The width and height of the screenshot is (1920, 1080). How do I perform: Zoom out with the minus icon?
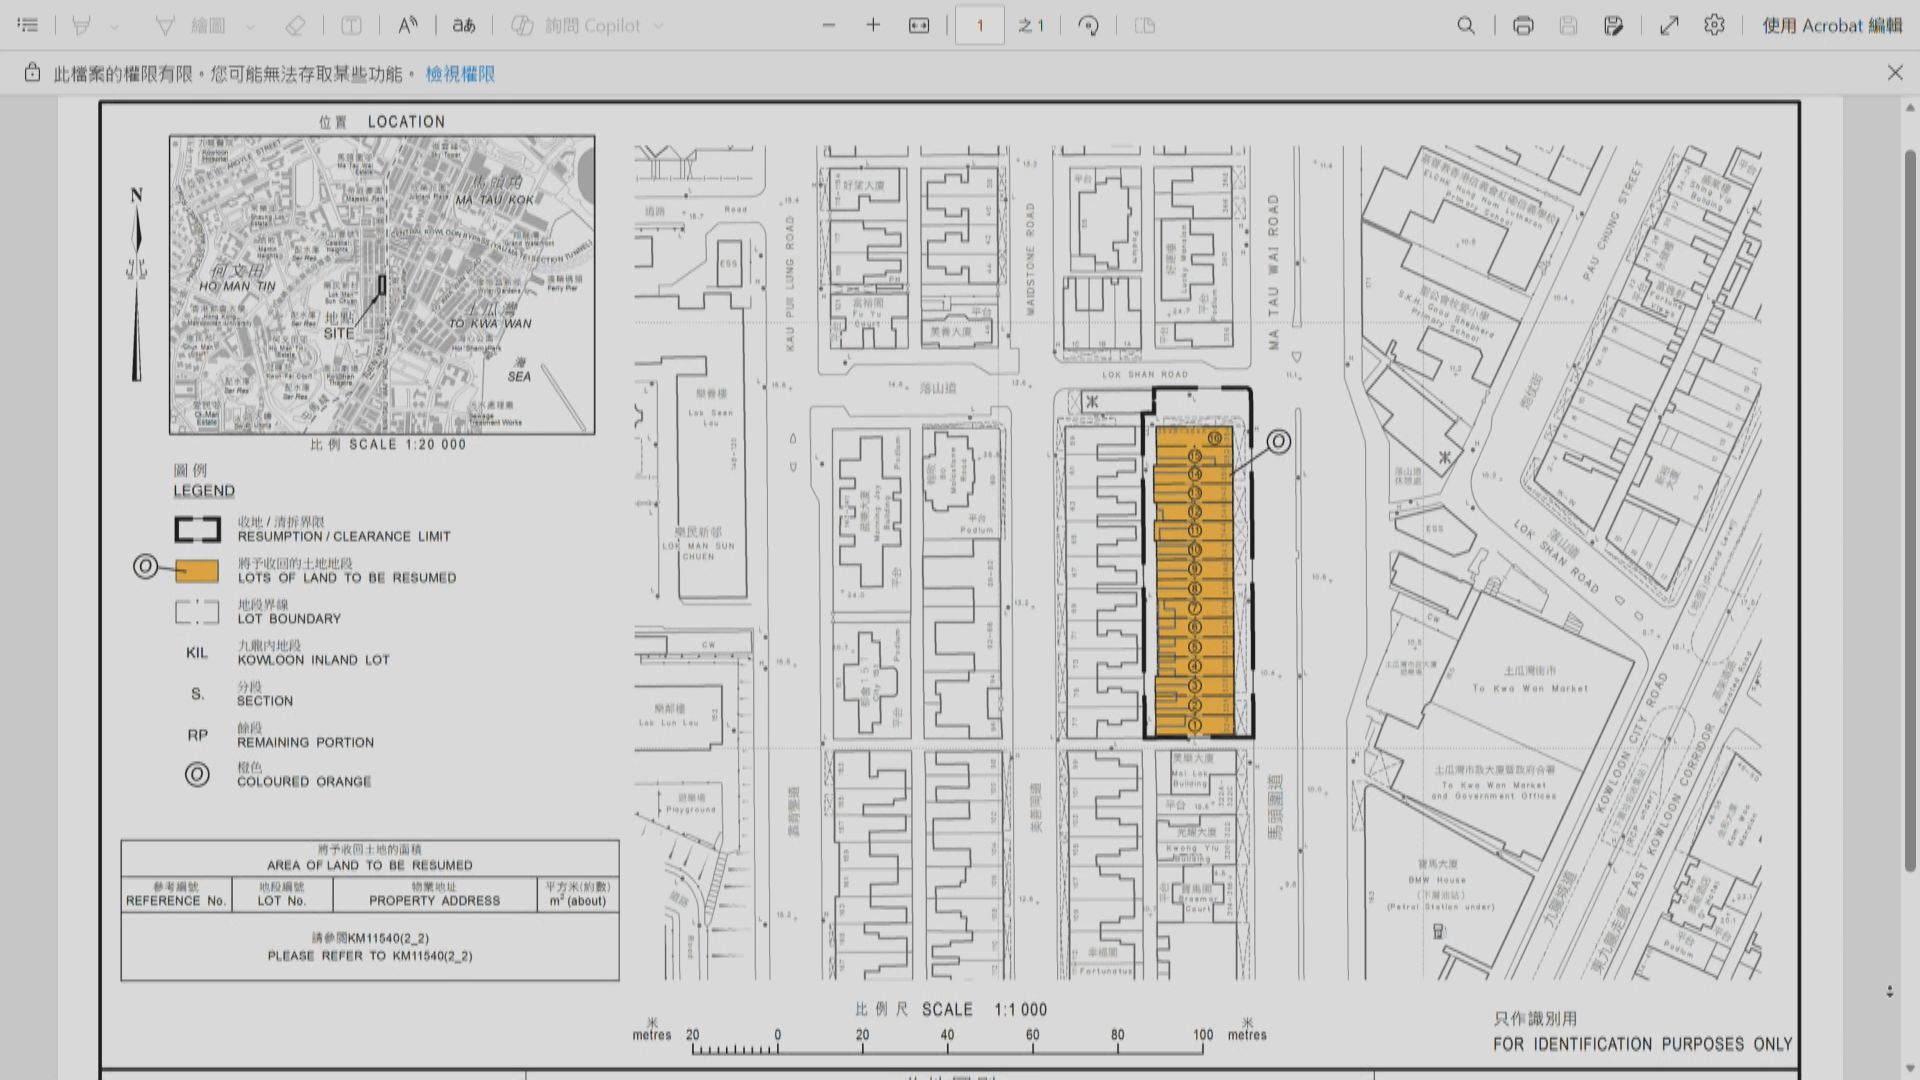pos(828,25)
